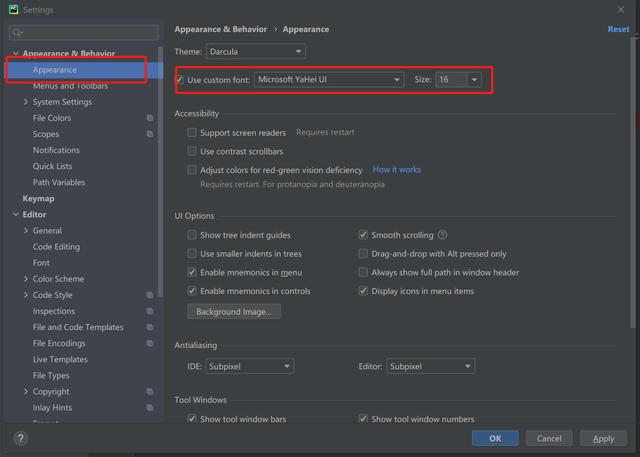Enable Support screen readers
Screen dimensions: 640x457
pyautogui.click(x=191, y=132)
